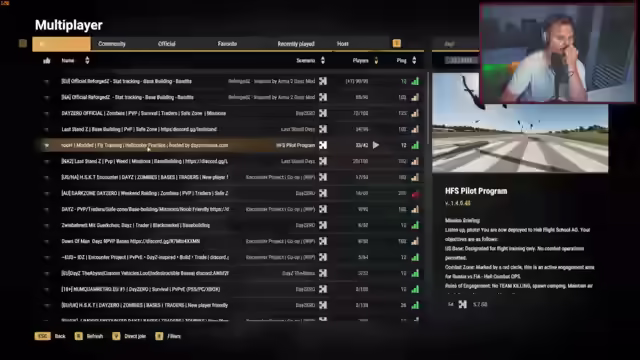
Task: Select the NA Official ReforgedZ server name
Action: tap(127, 97)
